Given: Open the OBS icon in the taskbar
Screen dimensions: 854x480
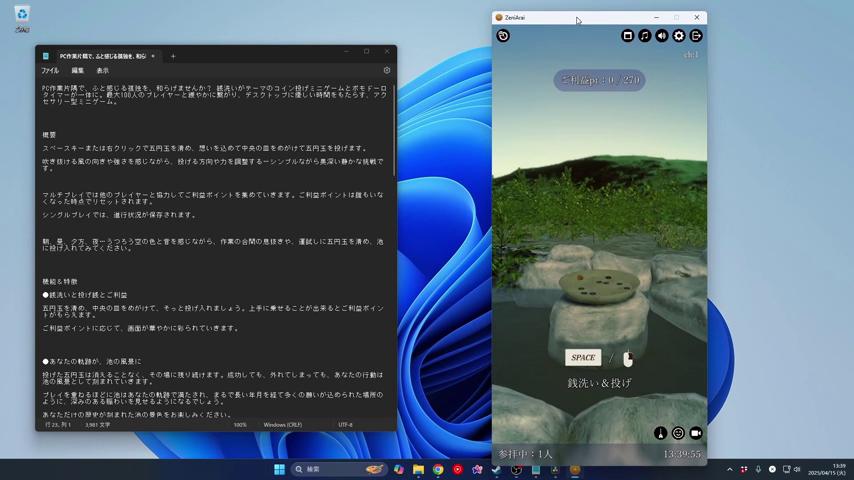Looking at the screenshot, I should tap(516, 470).
